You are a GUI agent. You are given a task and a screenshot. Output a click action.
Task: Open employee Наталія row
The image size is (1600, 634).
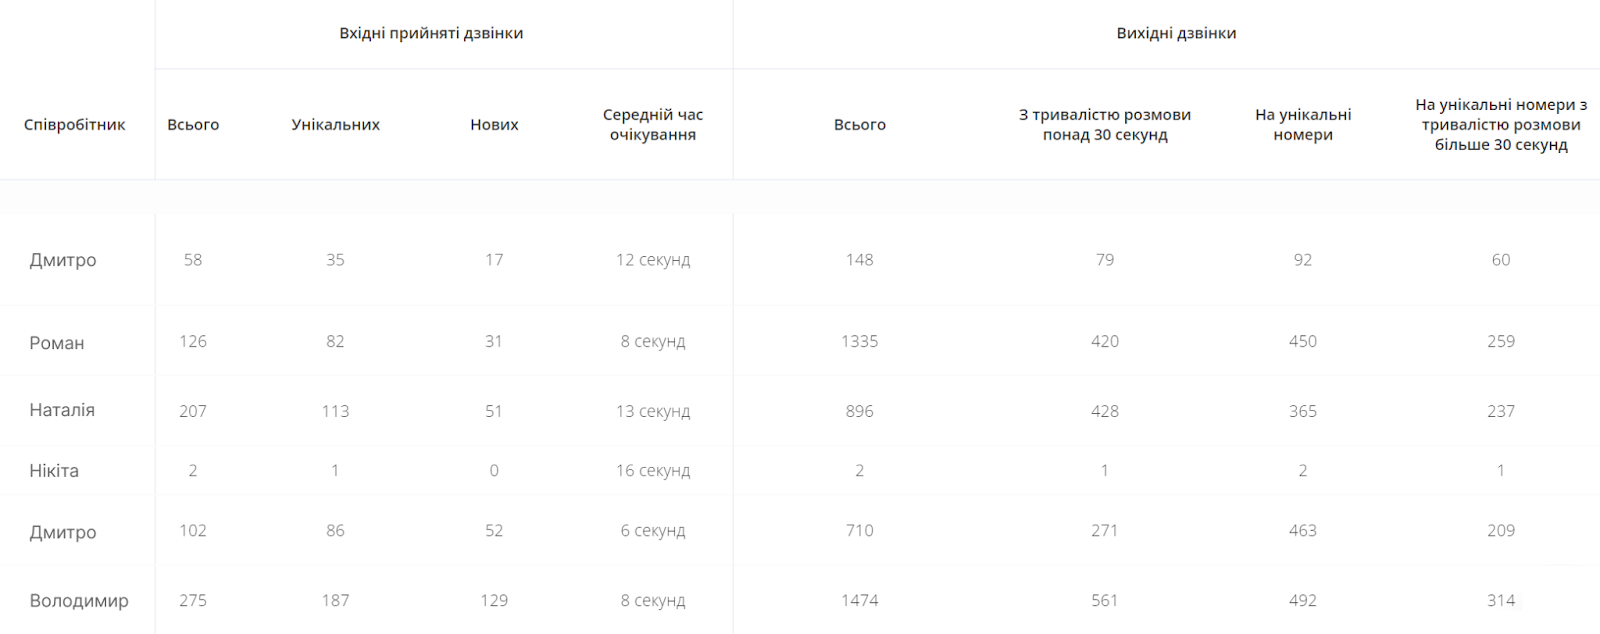click(800, 411)
